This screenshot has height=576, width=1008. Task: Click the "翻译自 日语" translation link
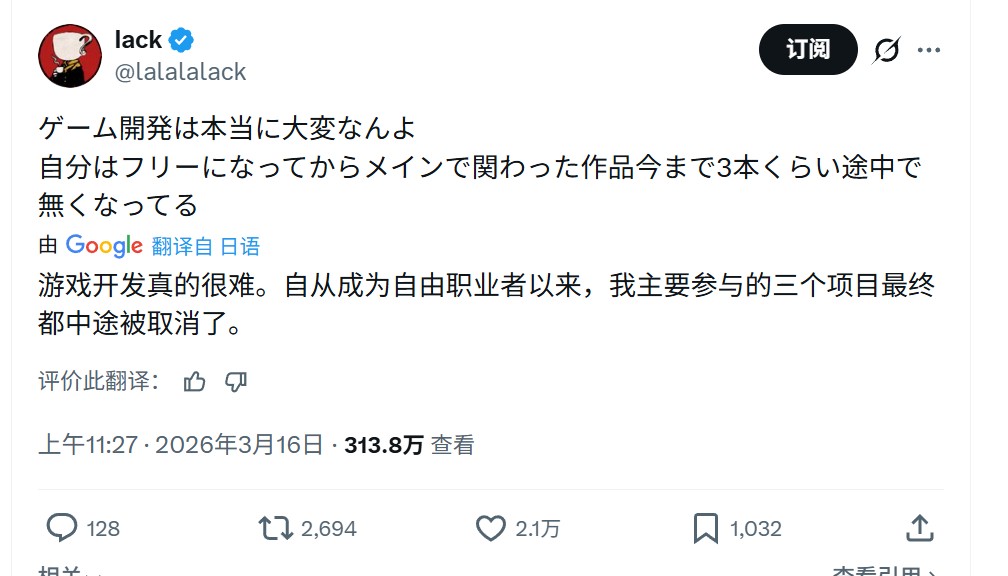206,246
